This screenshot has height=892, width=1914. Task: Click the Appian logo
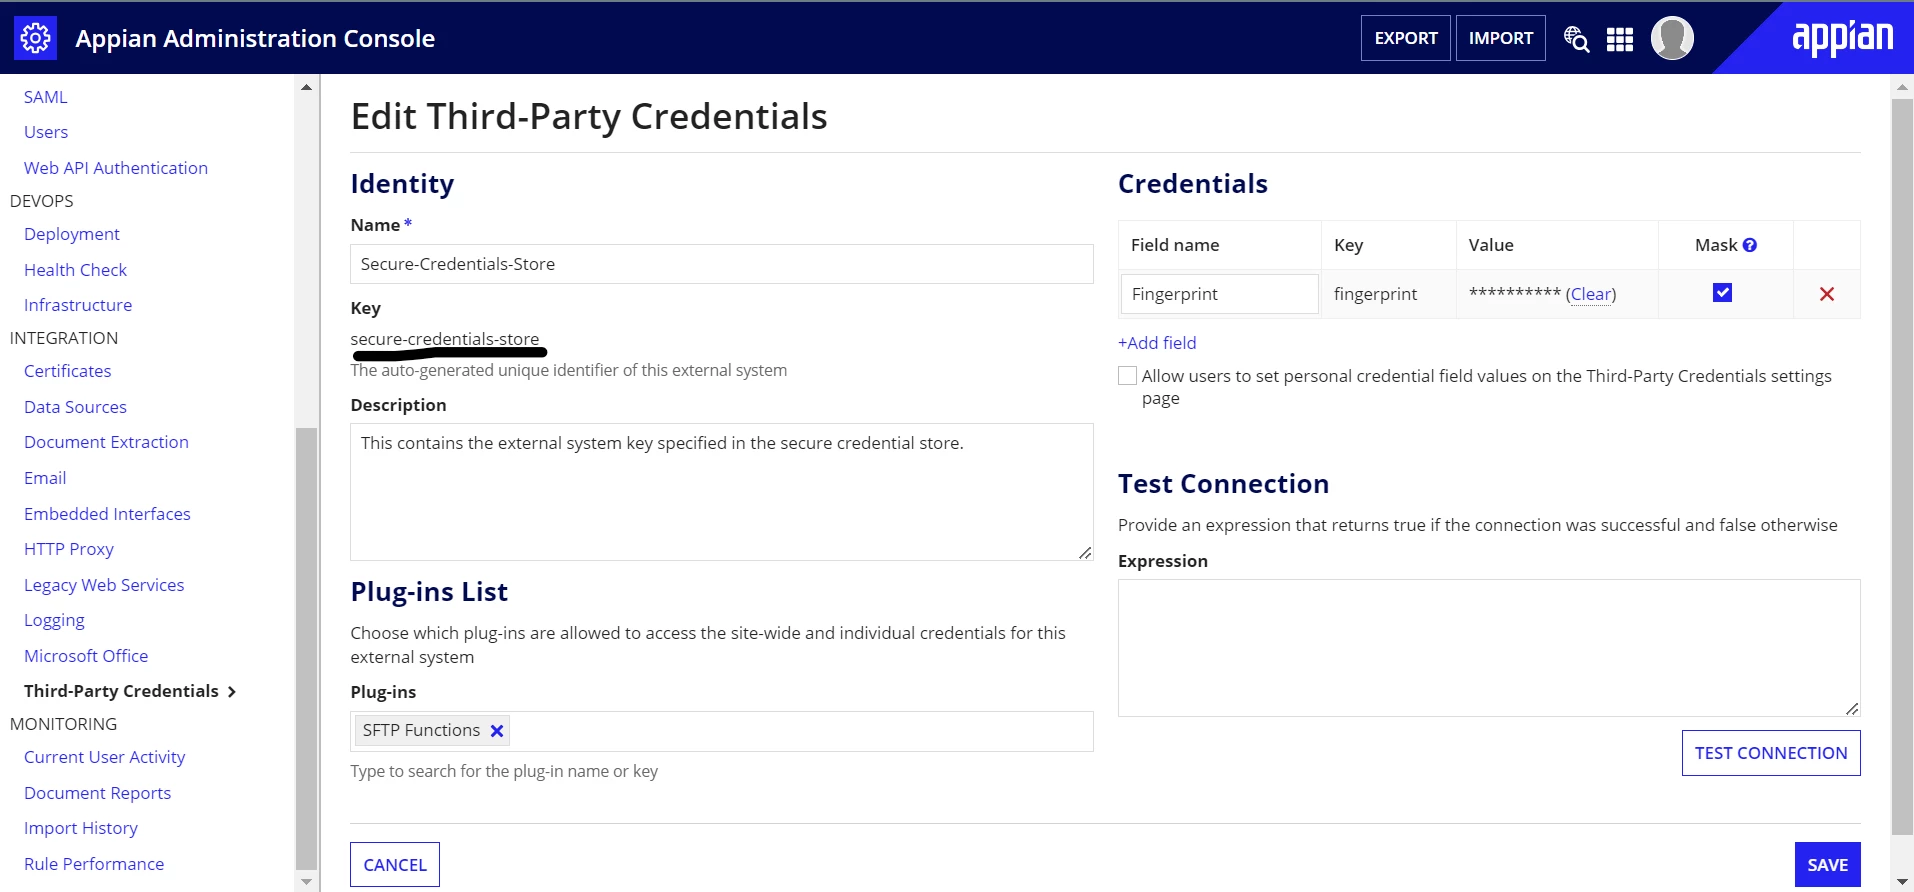tap(1842, 38)
